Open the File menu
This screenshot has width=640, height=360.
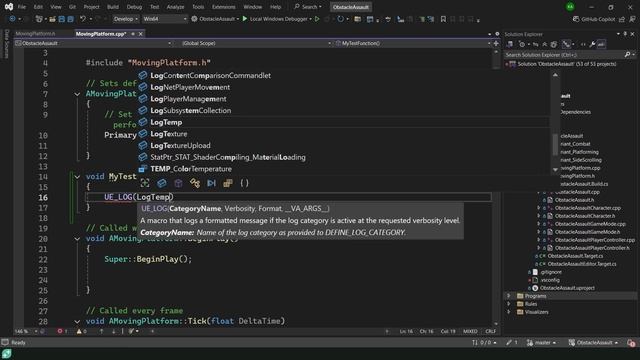coord(22,7)
